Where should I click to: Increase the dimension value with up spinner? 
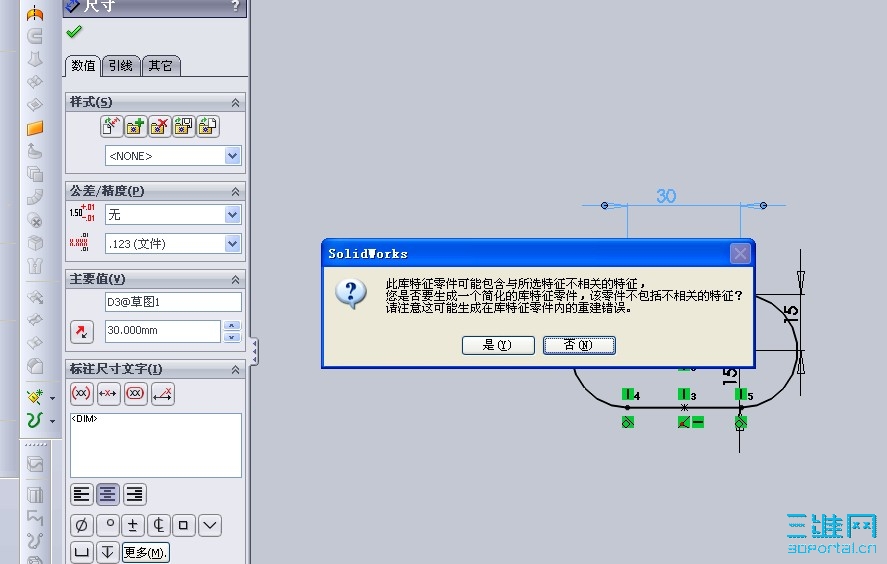(232, 325)
